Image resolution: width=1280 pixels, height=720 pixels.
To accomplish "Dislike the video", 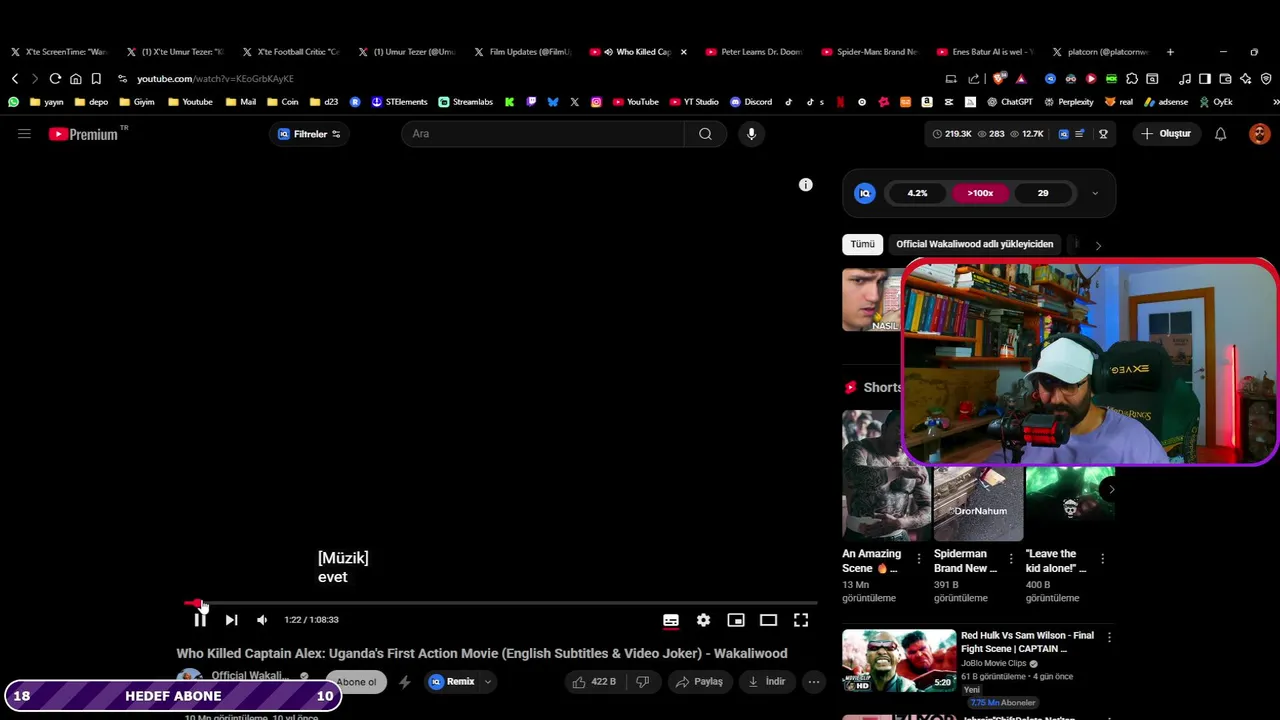I will pos(643,682).
